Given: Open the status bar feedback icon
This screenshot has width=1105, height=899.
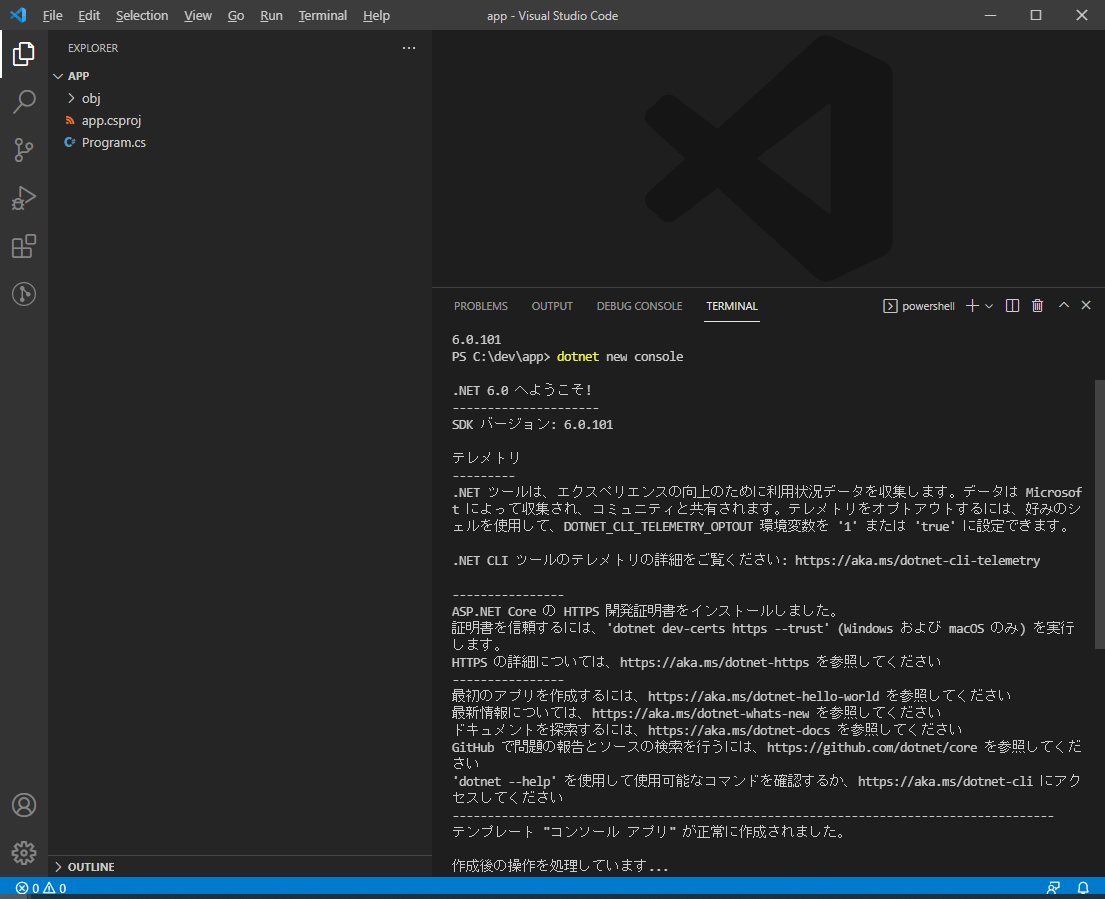Looking at the screenshot, I should click(1053, 888).
